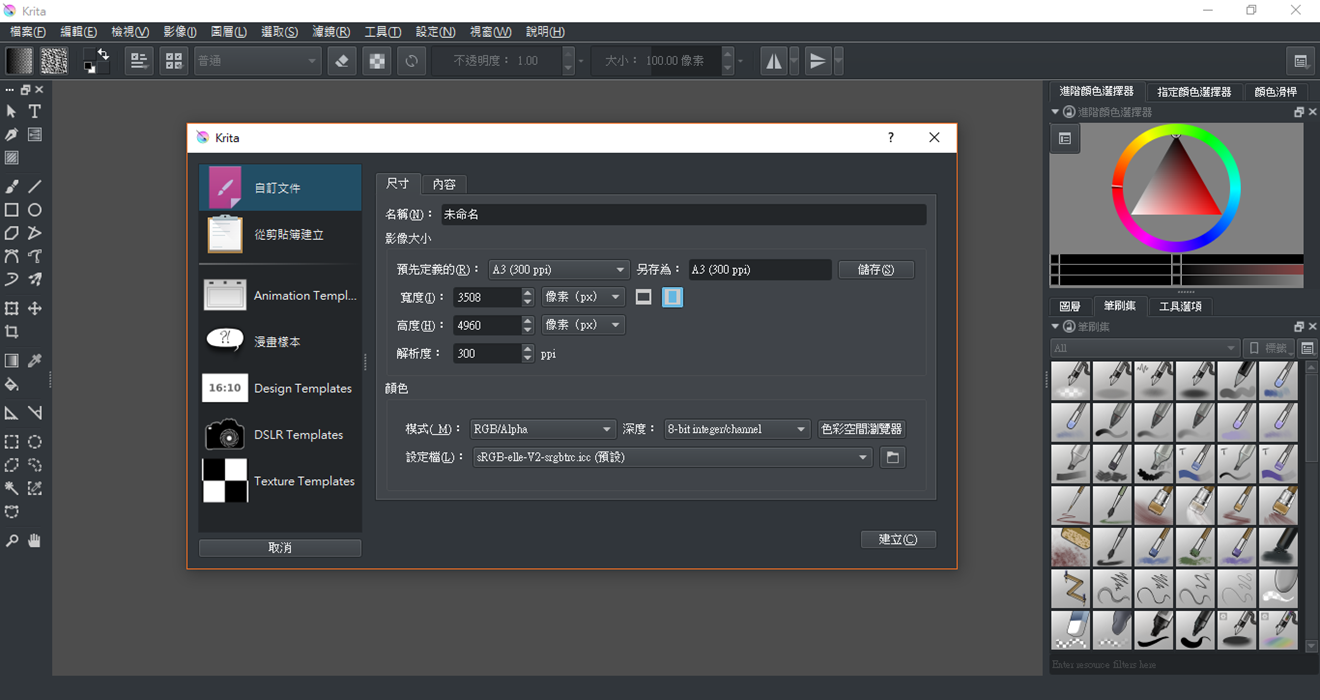Switch to the 內容 tab

(x=444, y=184)
